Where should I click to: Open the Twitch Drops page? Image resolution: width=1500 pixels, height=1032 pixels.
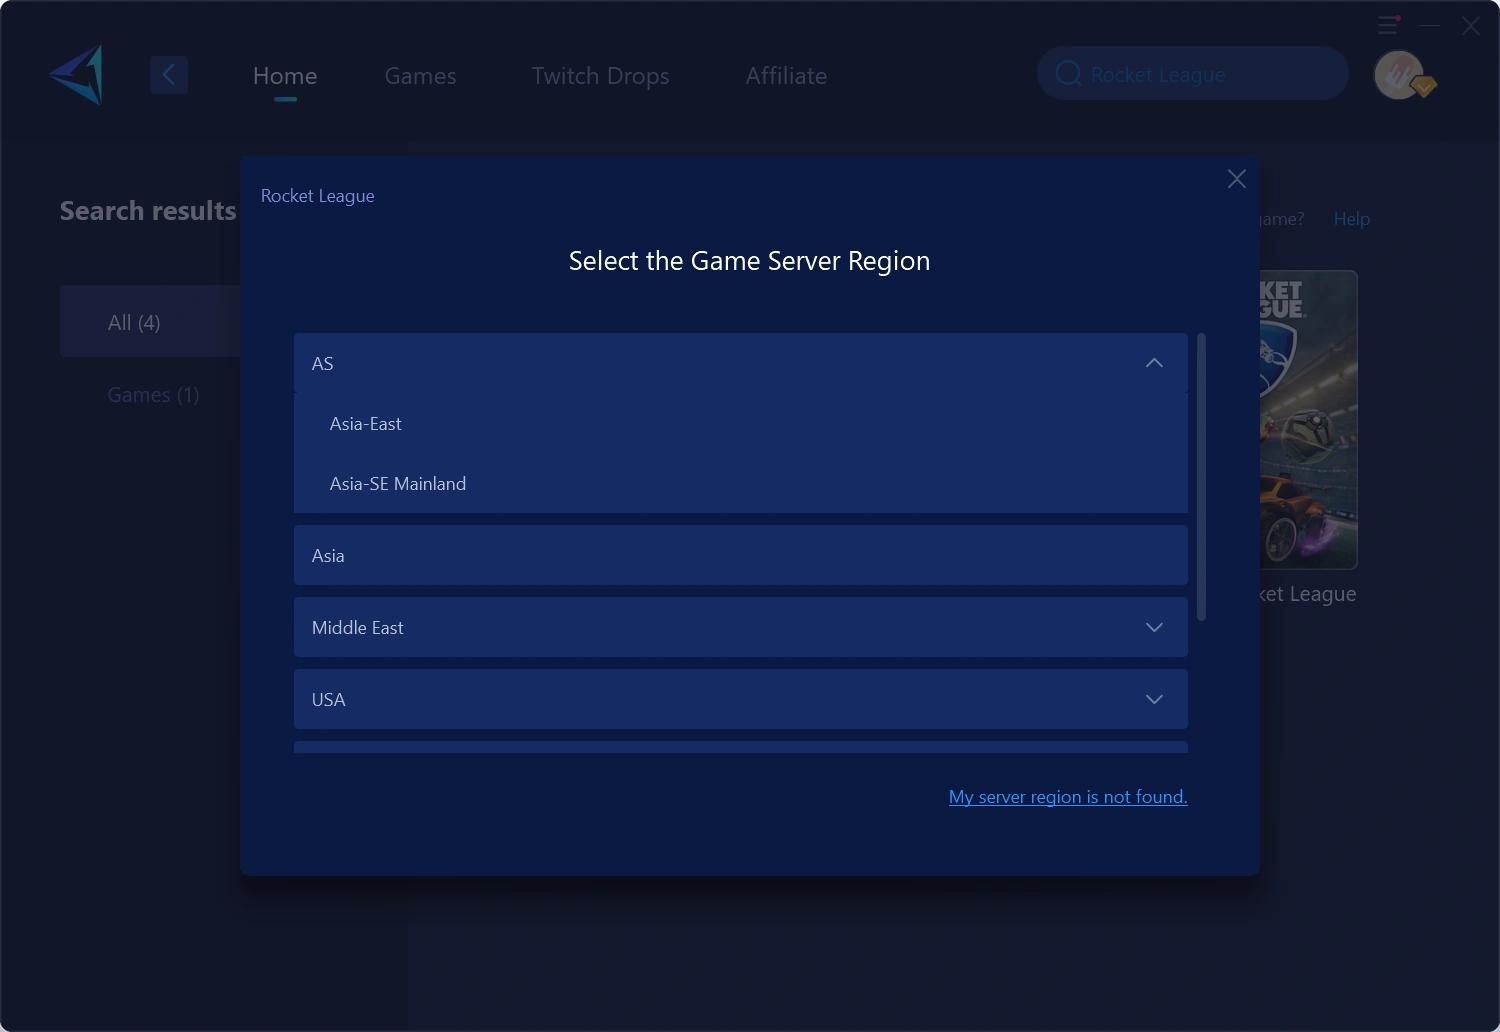600,75
